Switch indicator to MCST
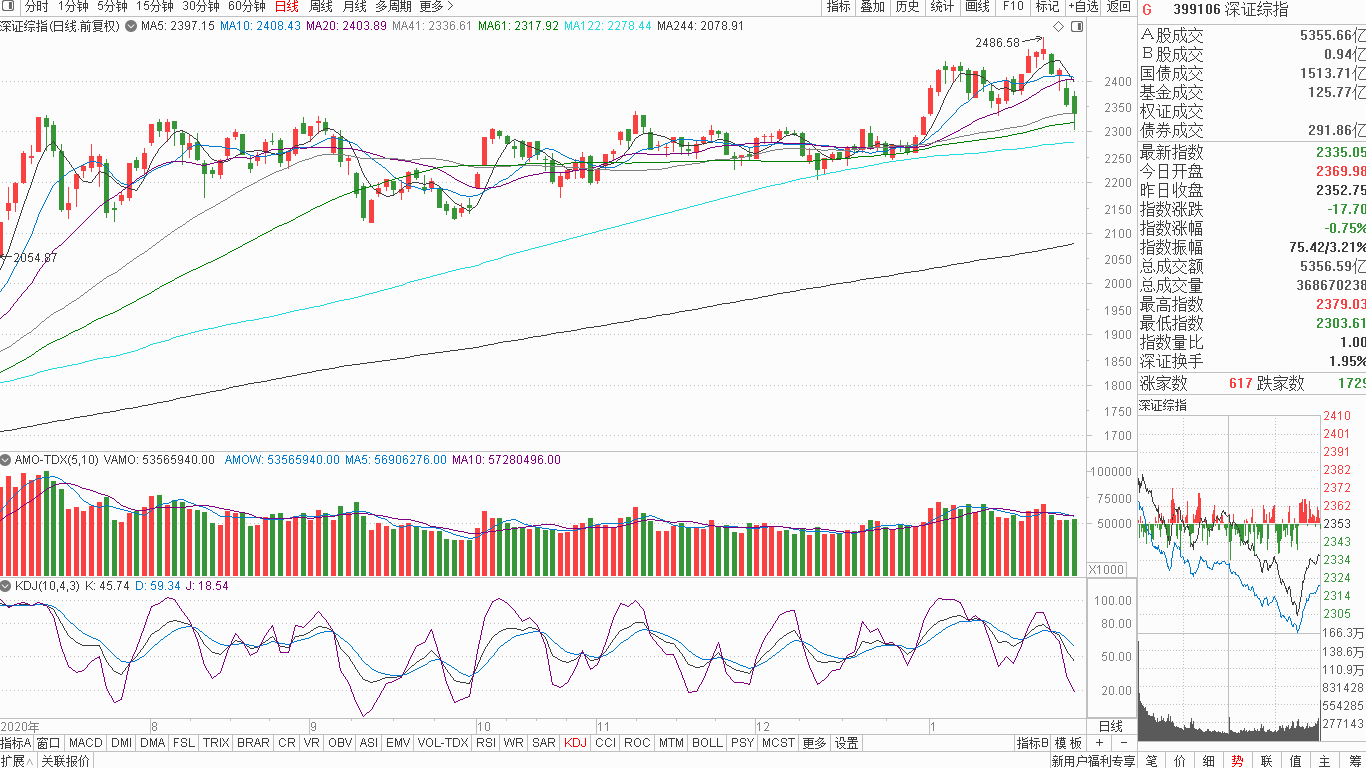The width and height of the screenshot is (1366, 768). 778,743
